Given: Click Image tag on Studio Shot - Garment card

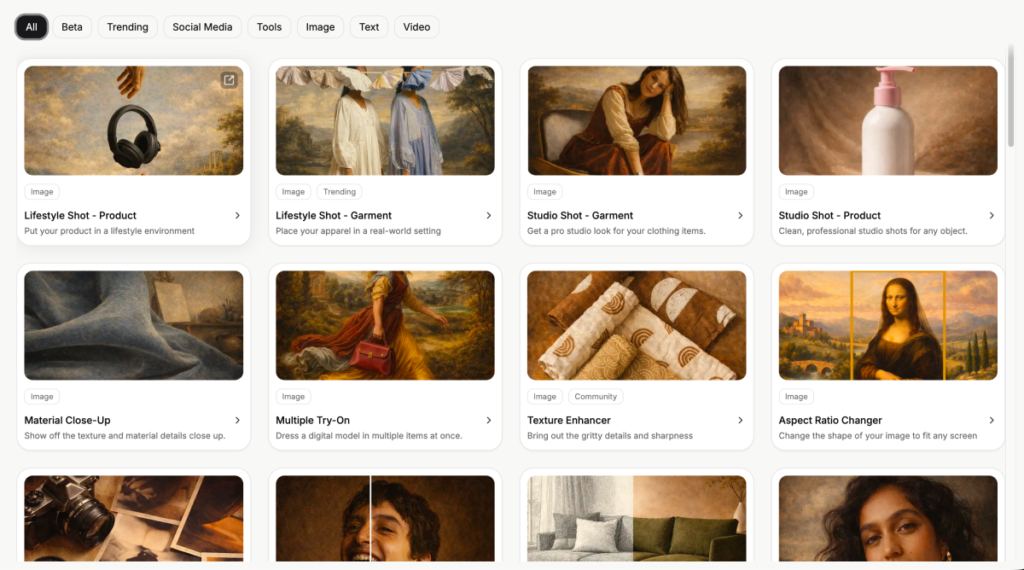Looking at the screenshot, I should click(545, 192).
